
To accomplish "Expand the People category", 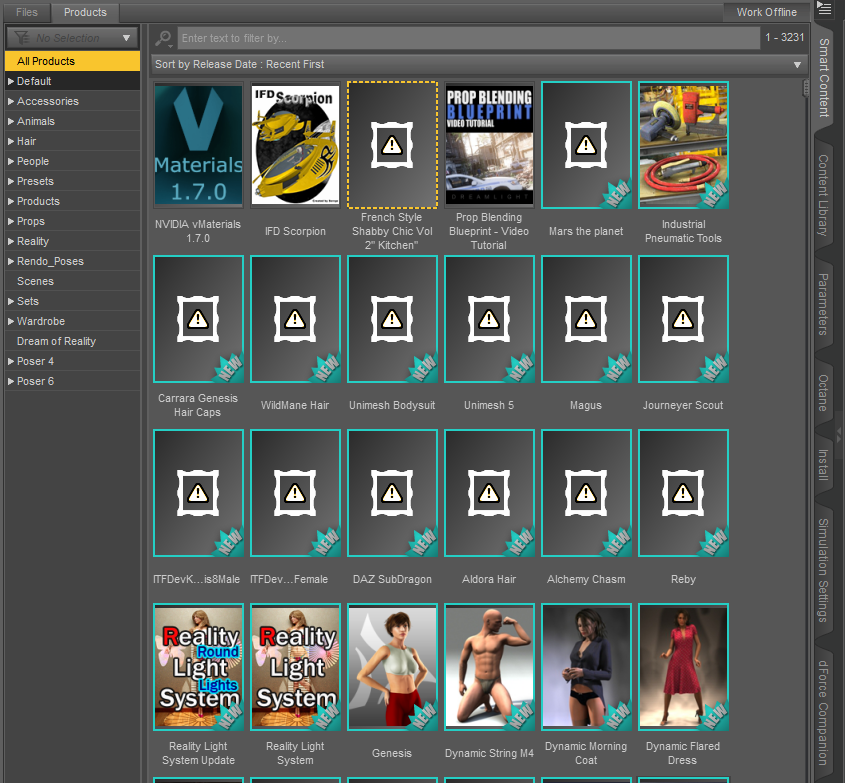I will pyautogui.click(x=11, y=161).
